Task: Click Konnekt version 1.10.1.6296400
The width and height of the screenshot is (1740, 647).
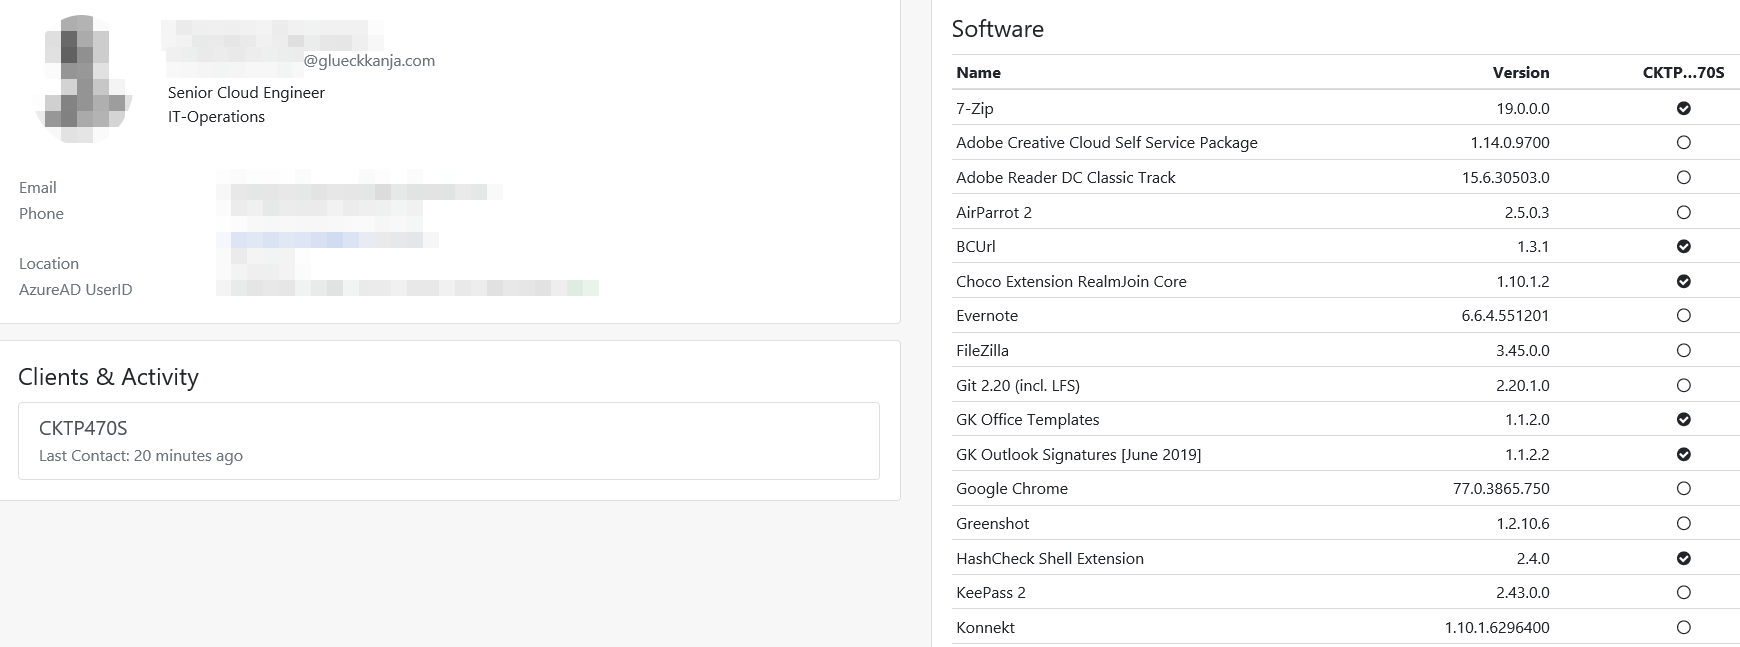Action: 1497,627
